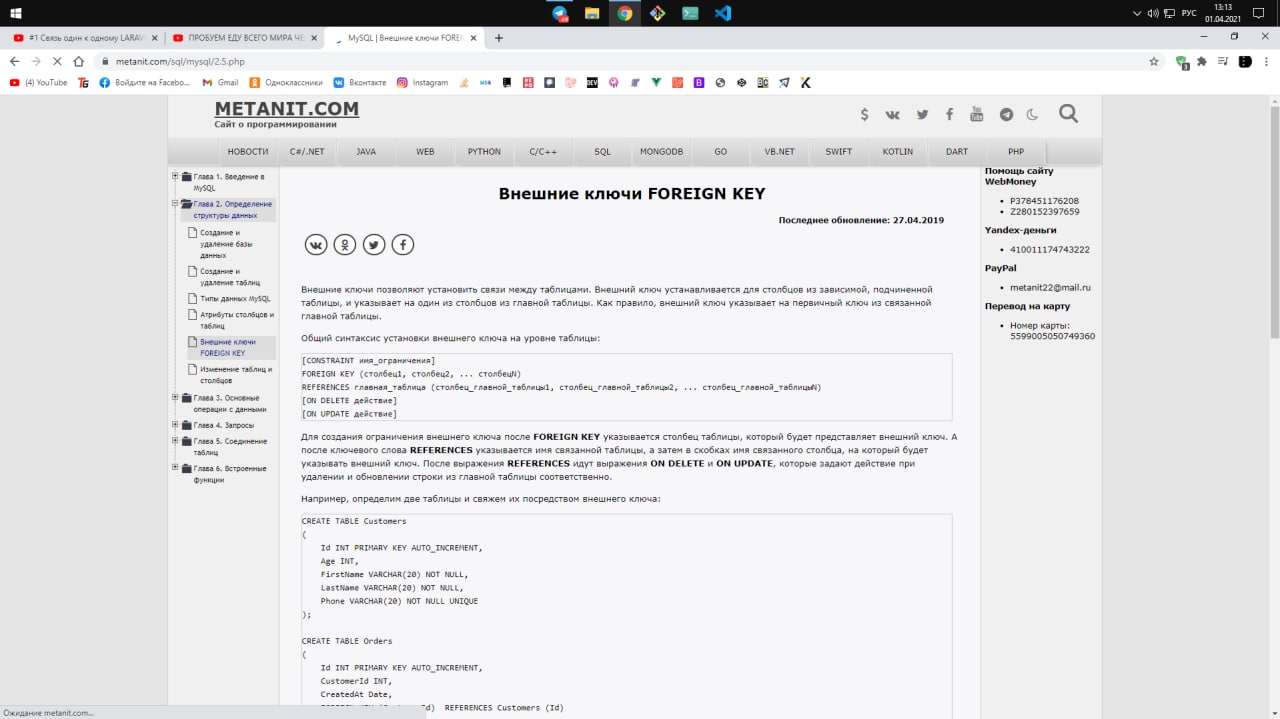Viewport: 1280px width, 719px height.
Task: Expand Глава 3. Основные операции с данными
Action: [175, 398]
